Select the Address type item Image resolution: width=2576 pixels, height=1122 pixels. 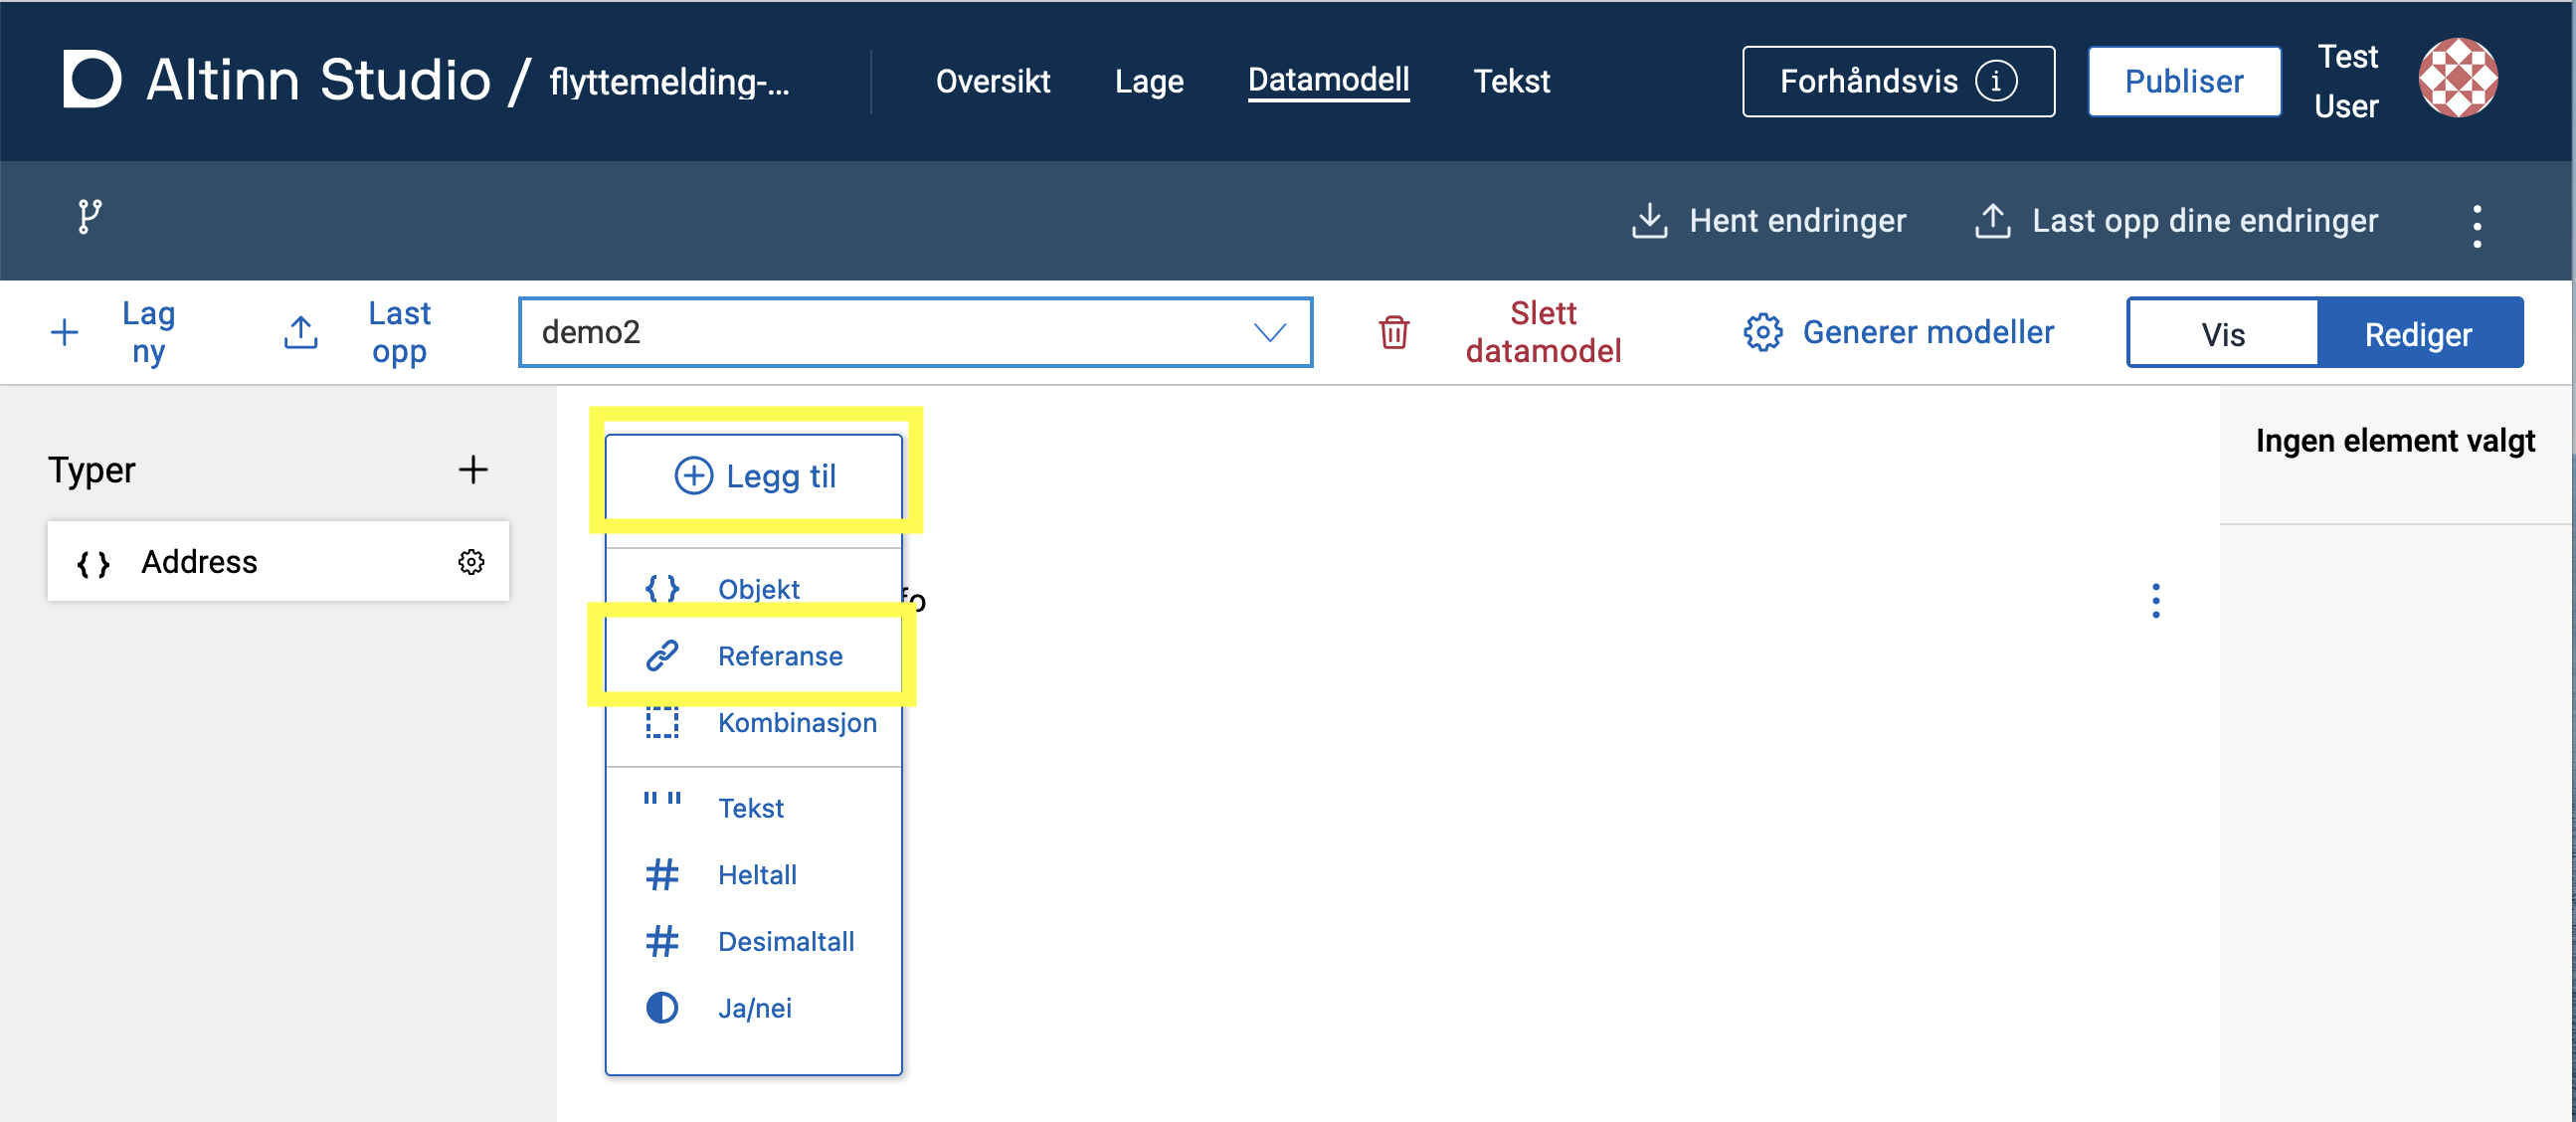199,562
